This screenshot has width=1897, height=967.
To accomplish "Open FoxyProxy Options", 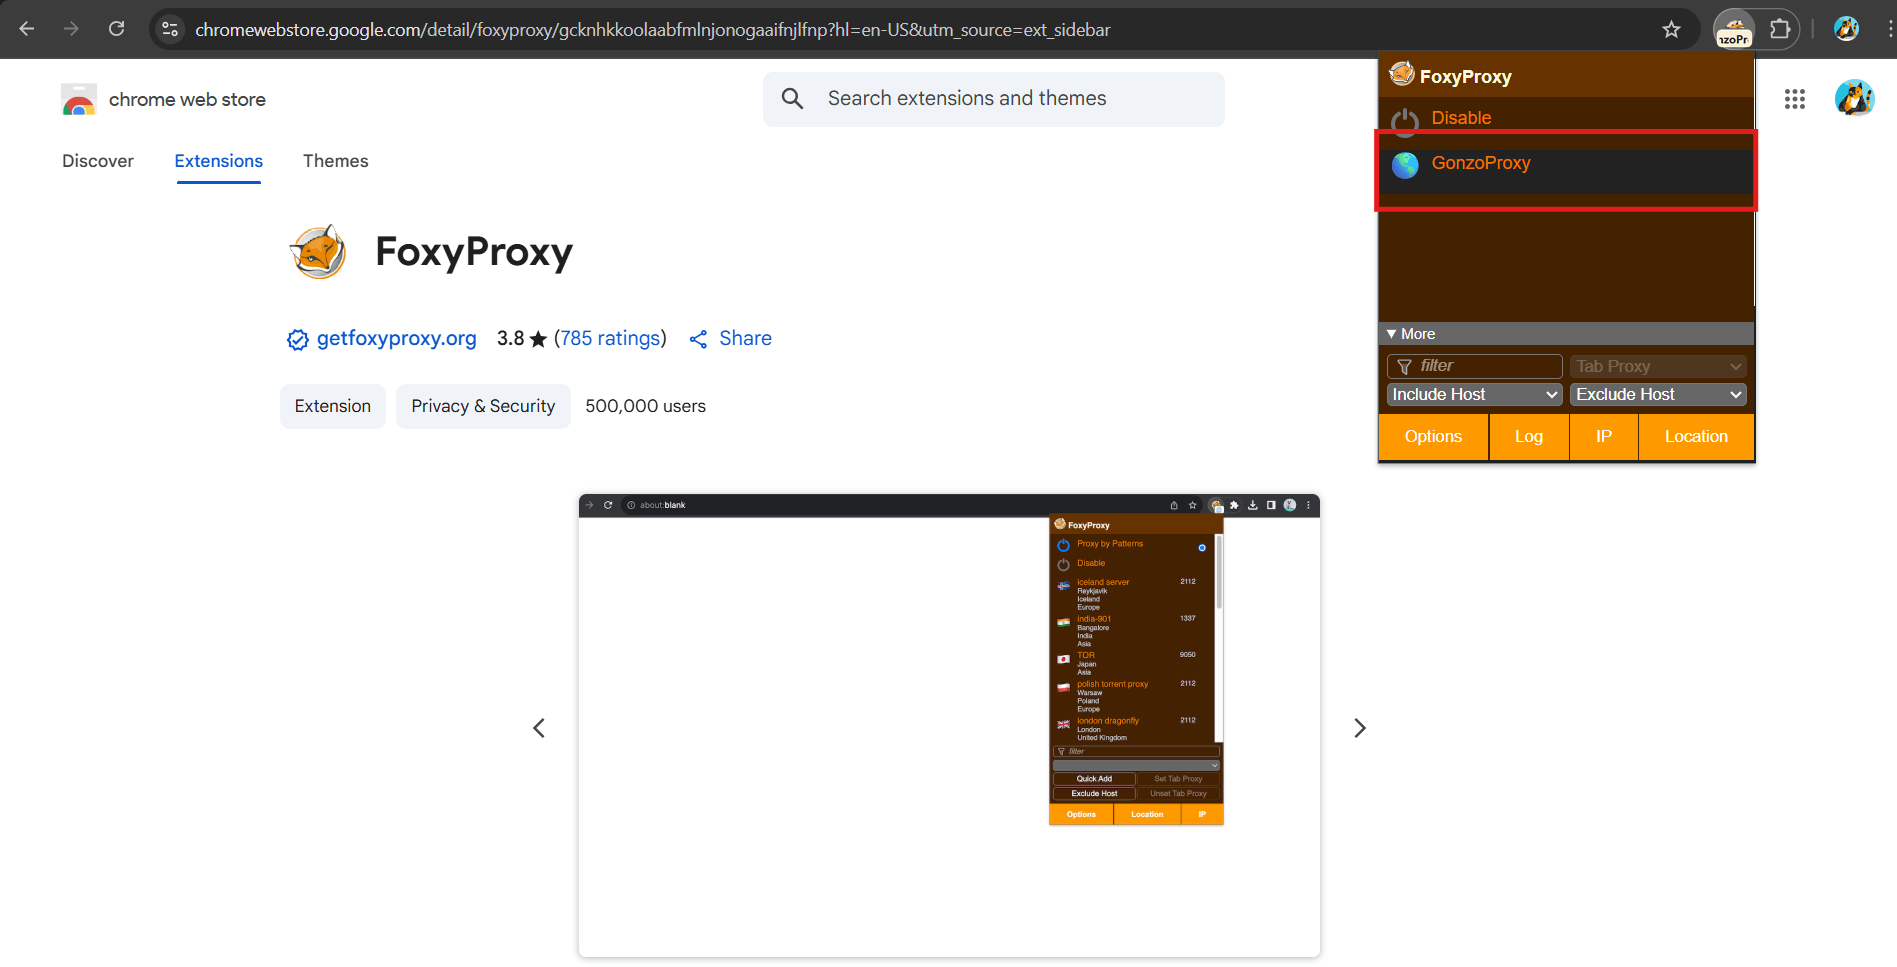I will point(1433,437).
